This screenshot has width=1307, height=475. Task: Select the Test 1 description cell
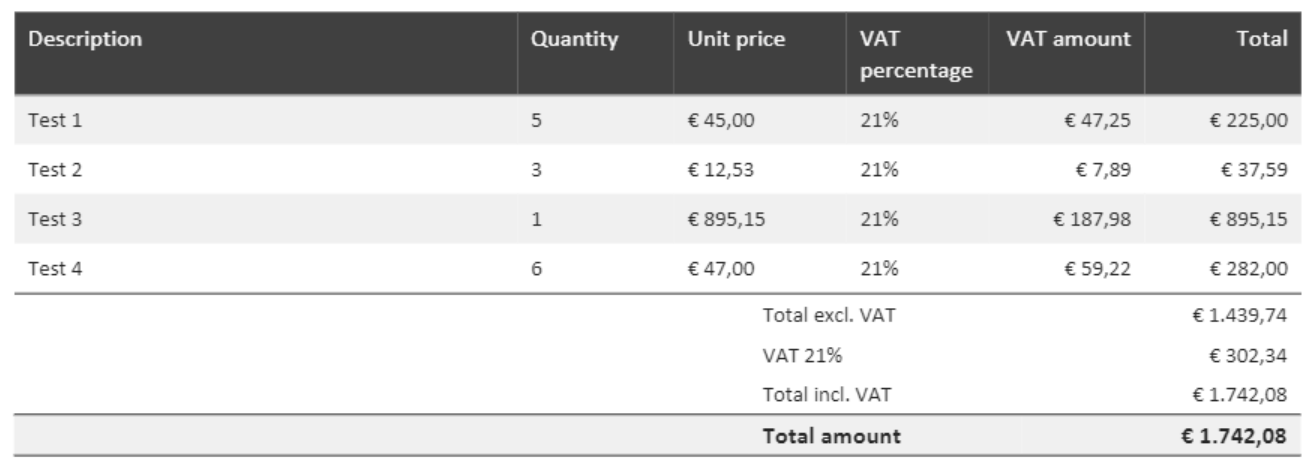coord(55,121)
